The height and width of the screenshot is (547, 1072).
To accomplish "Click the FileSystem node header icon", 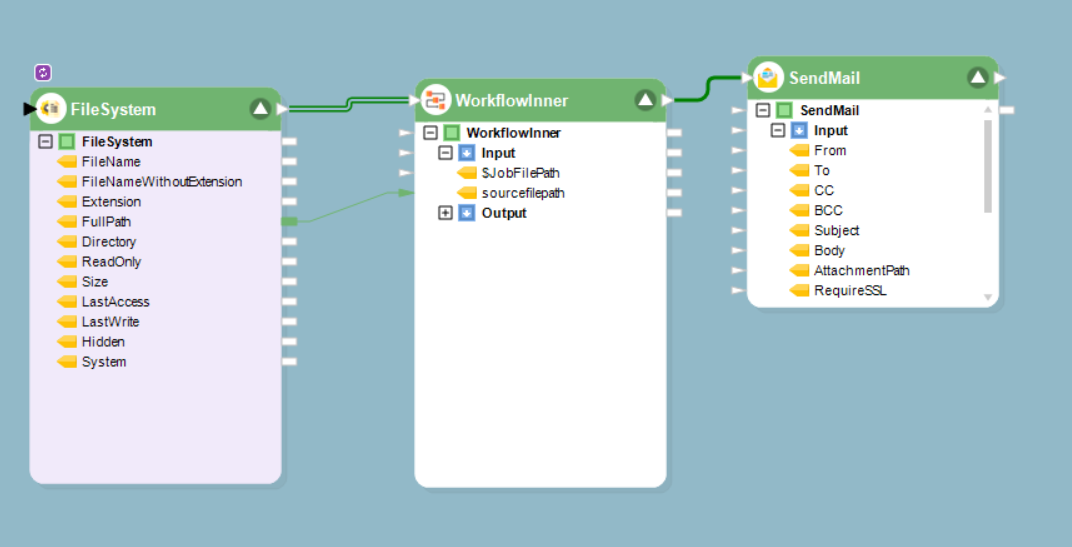I will 51,109.
